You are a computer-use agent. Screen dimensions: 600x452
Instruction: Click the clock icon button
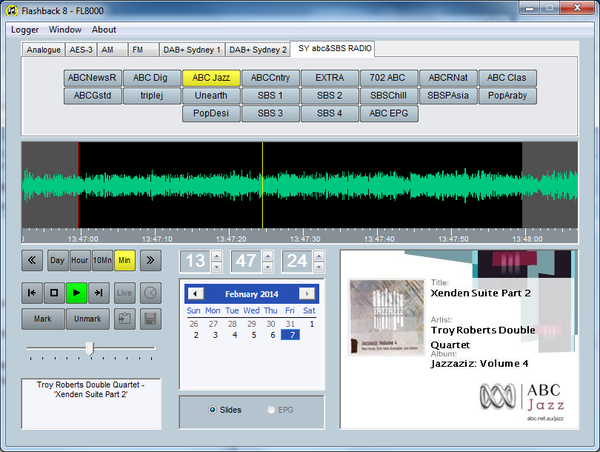[x=150, y=293]
